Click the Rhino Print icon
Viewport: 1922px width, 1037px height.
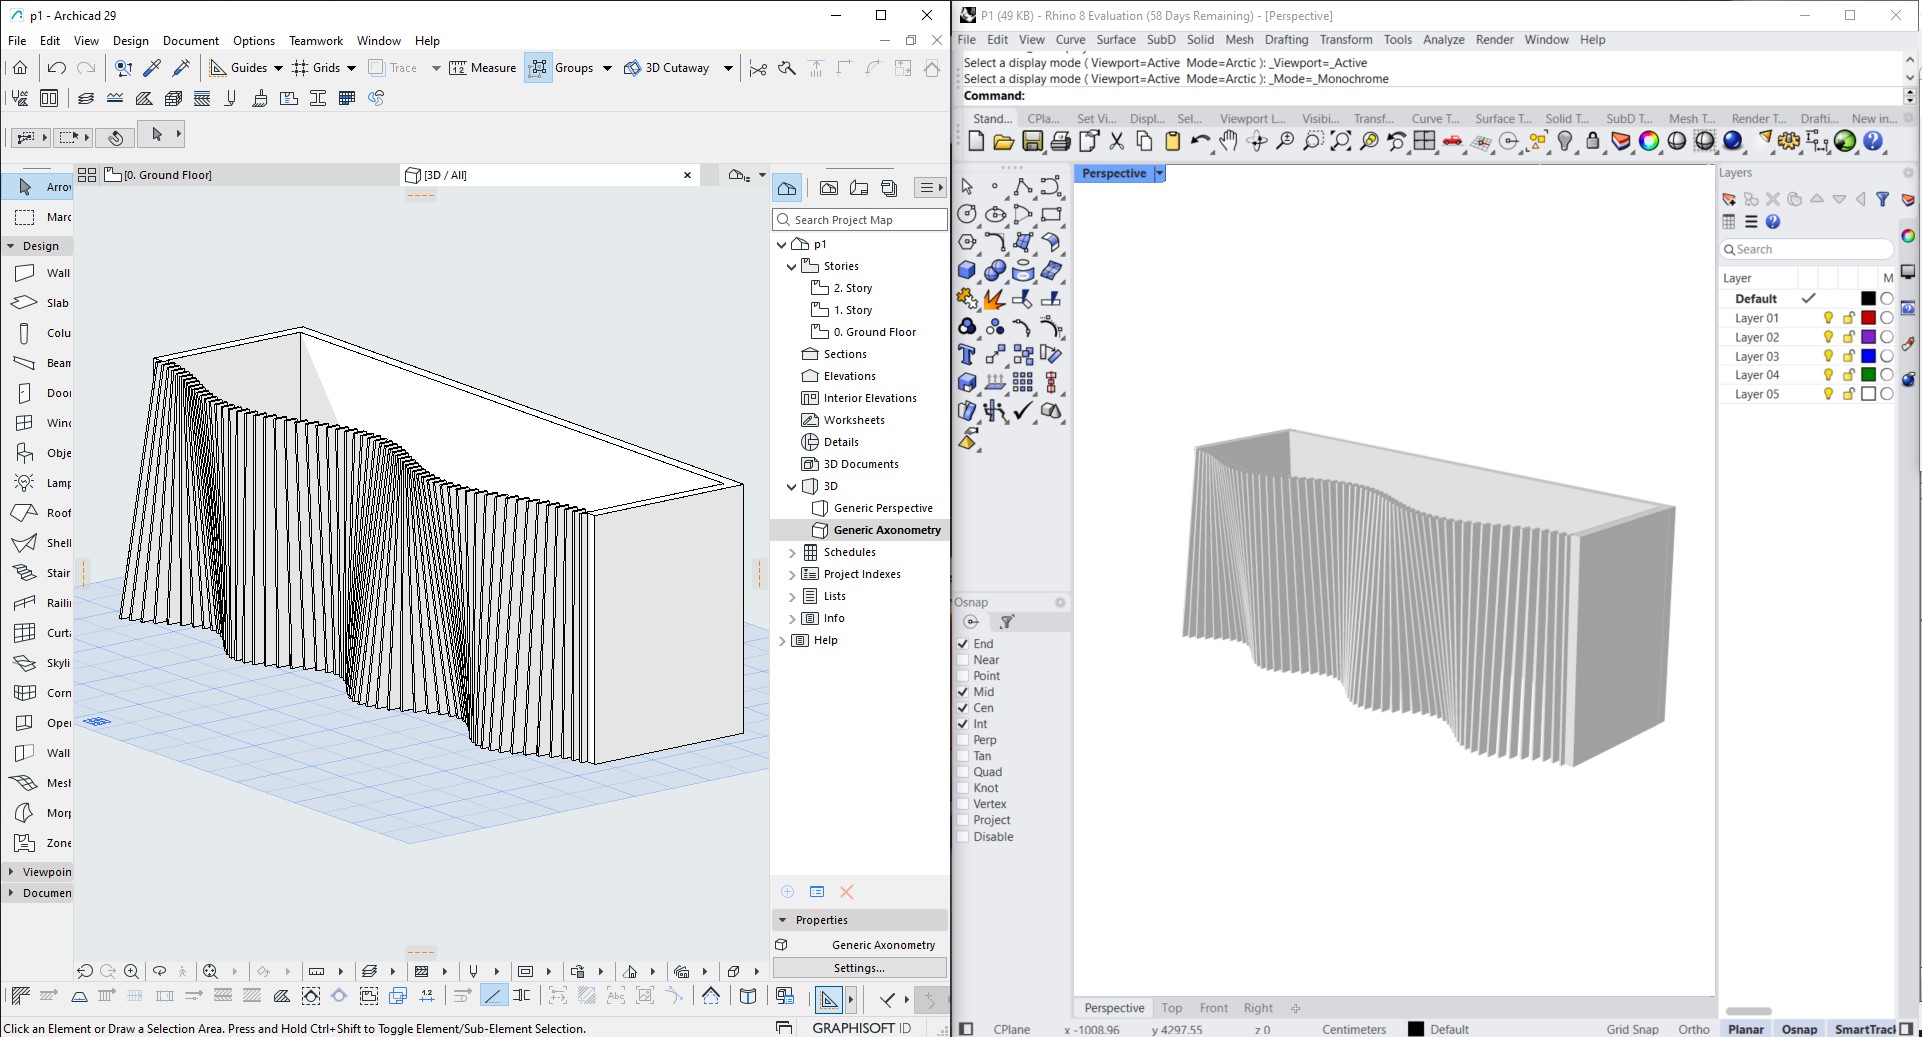[x=1061, y=142]
